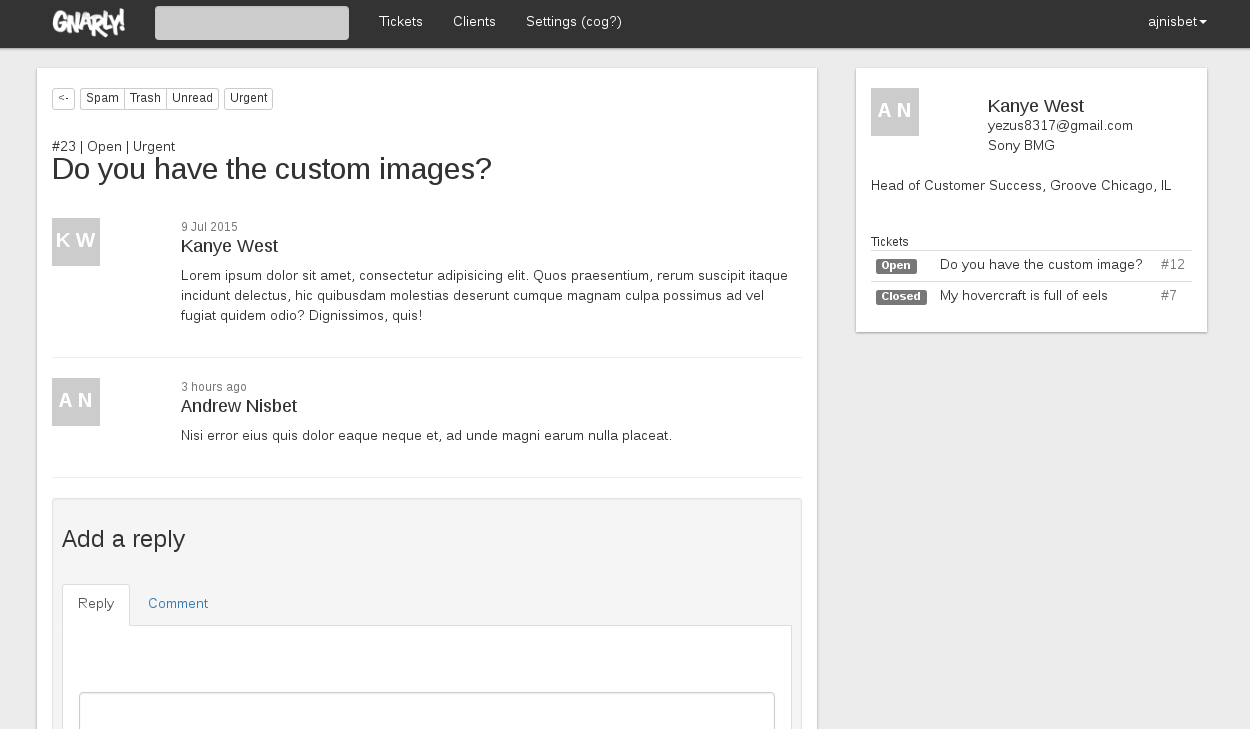The width and height of the screenshot is (1250, 729).
Task: Click 'Do you have the custom images?' heading
Action: 272,169
